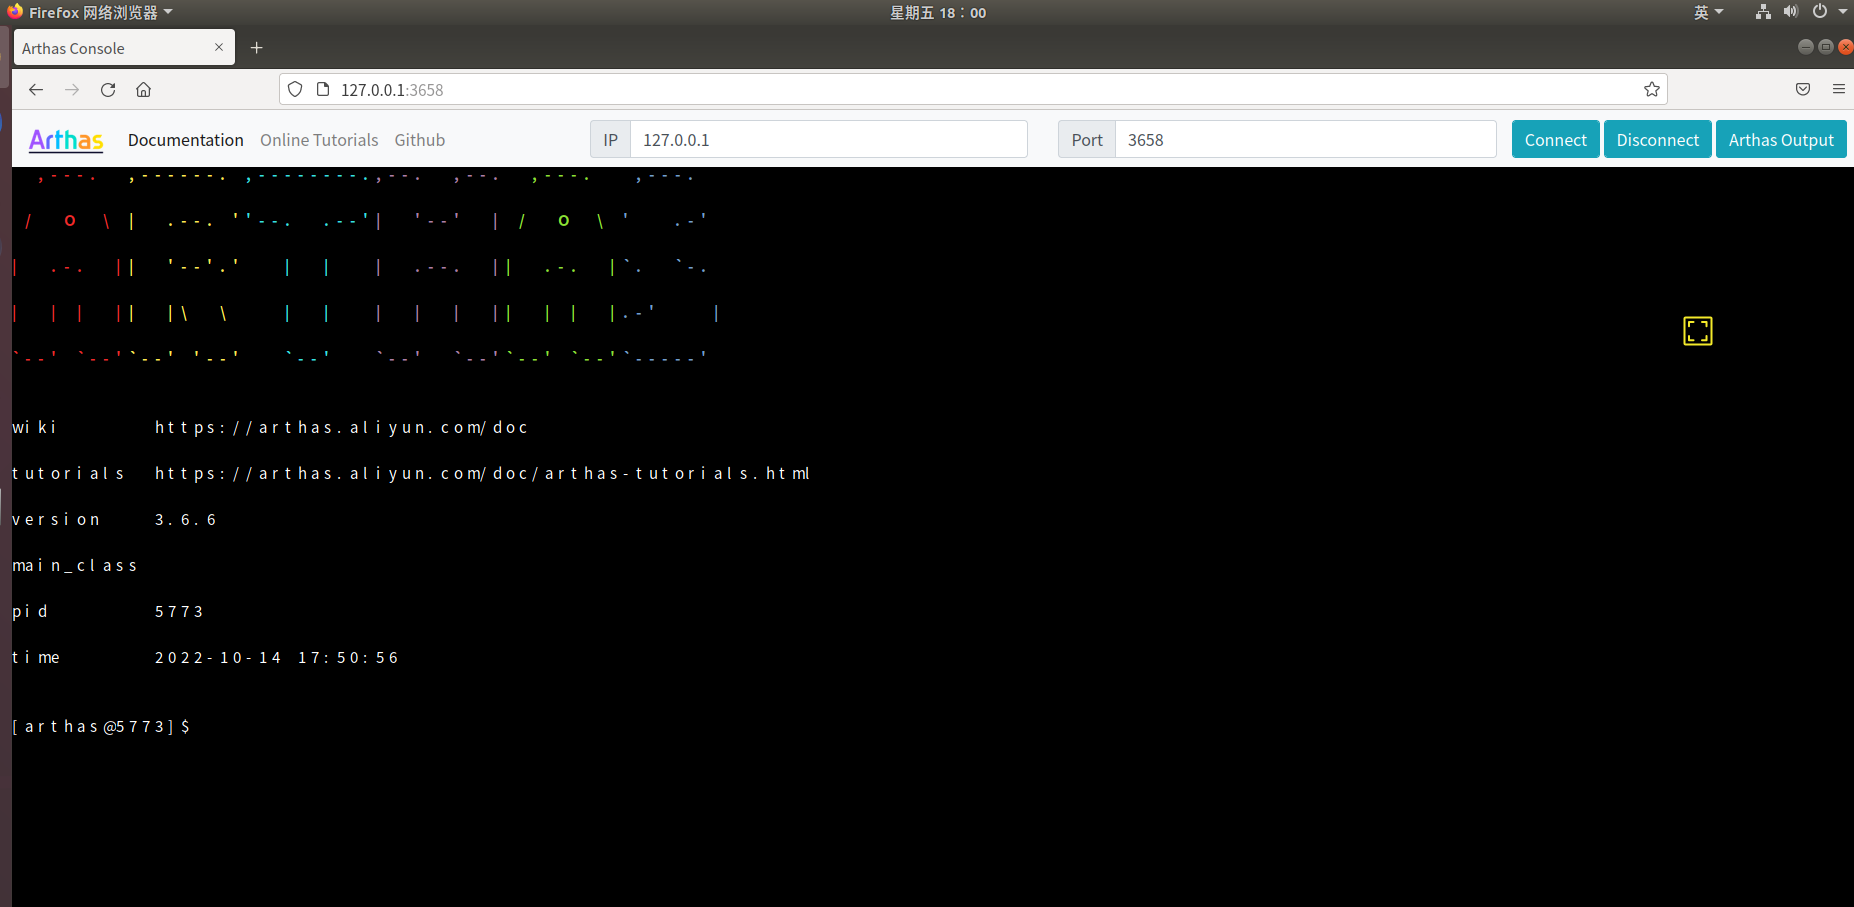Open the Firefox app menu in top bar

click(x=90, y=12)
